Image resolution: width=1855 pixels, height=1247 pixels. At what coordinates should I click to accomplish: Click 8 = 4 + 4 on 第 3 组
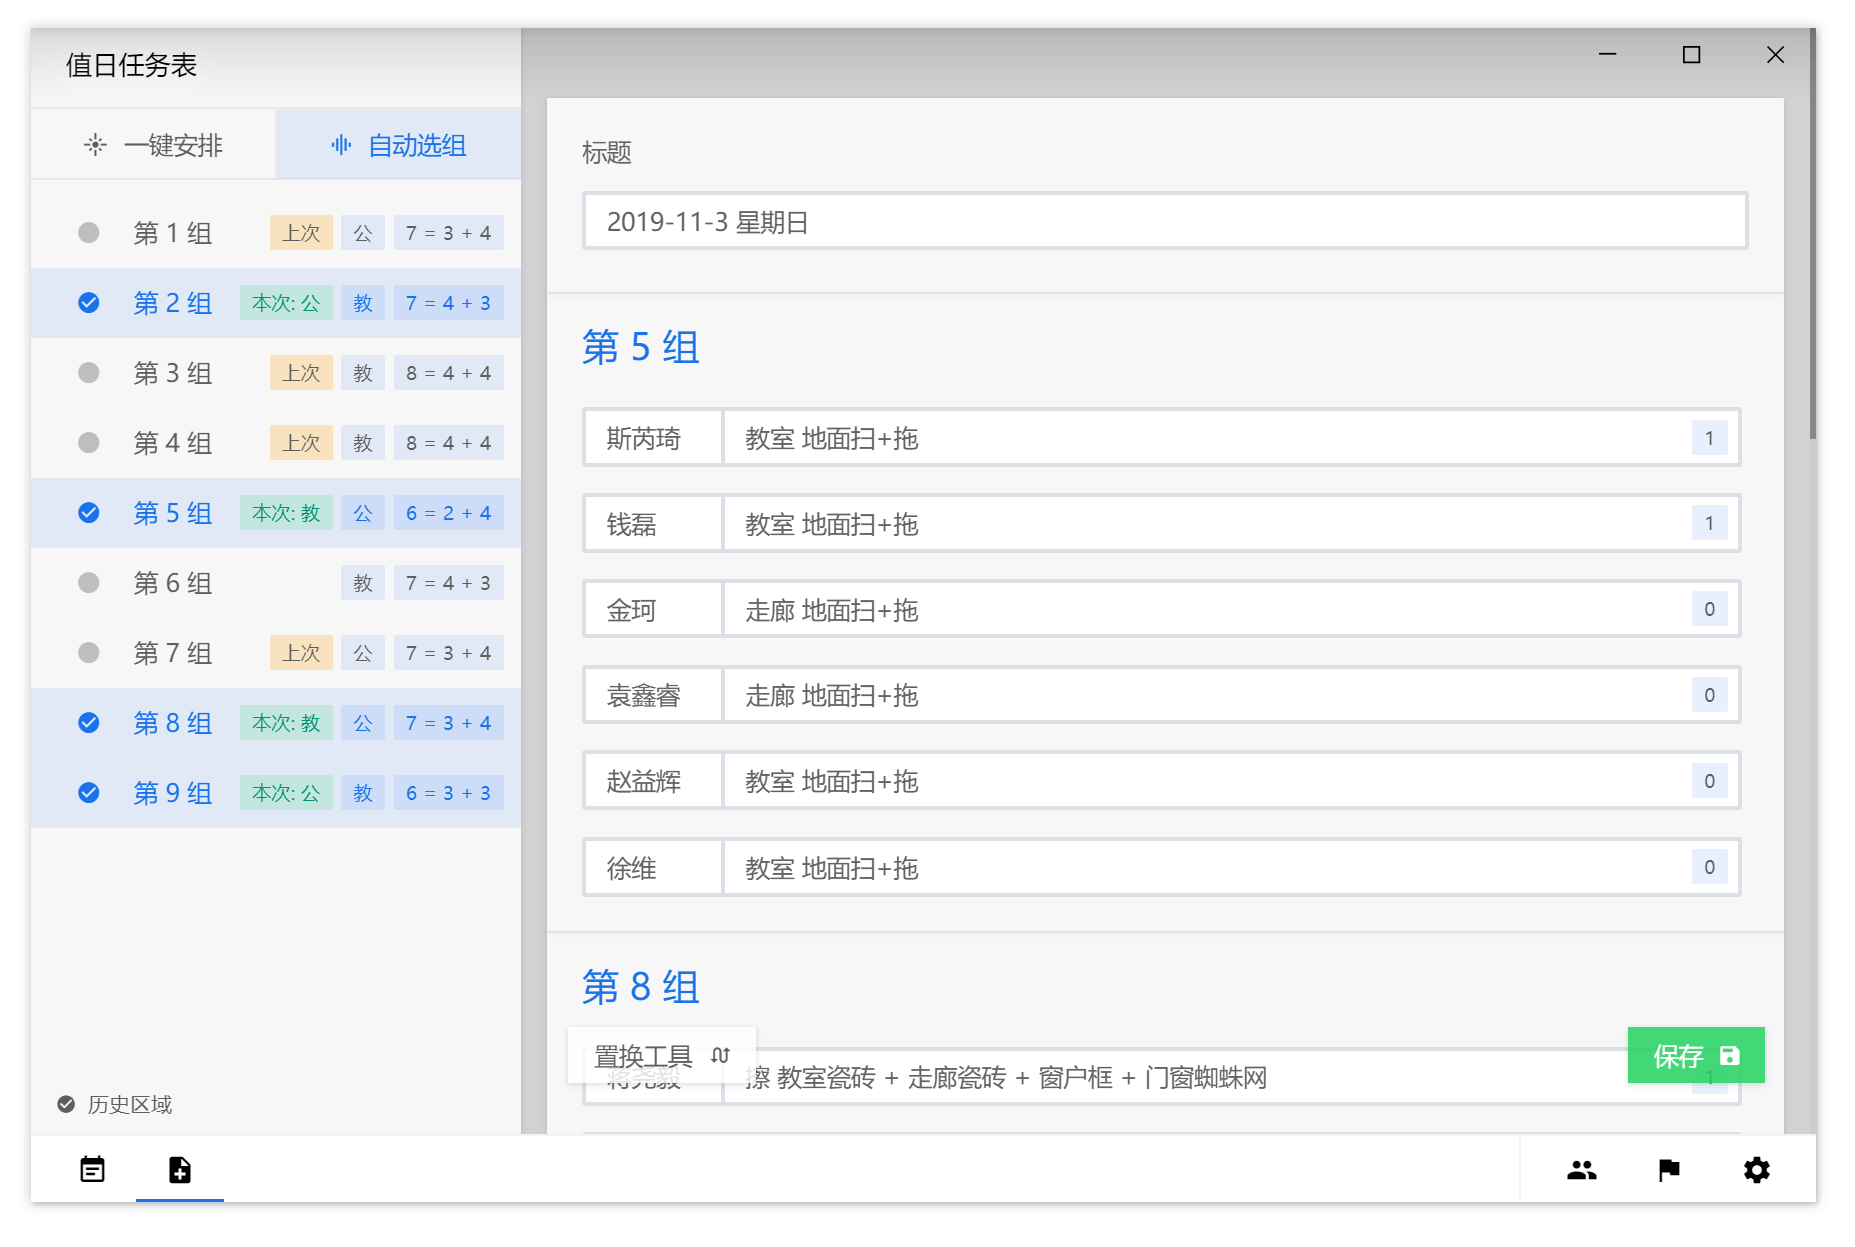448,373
